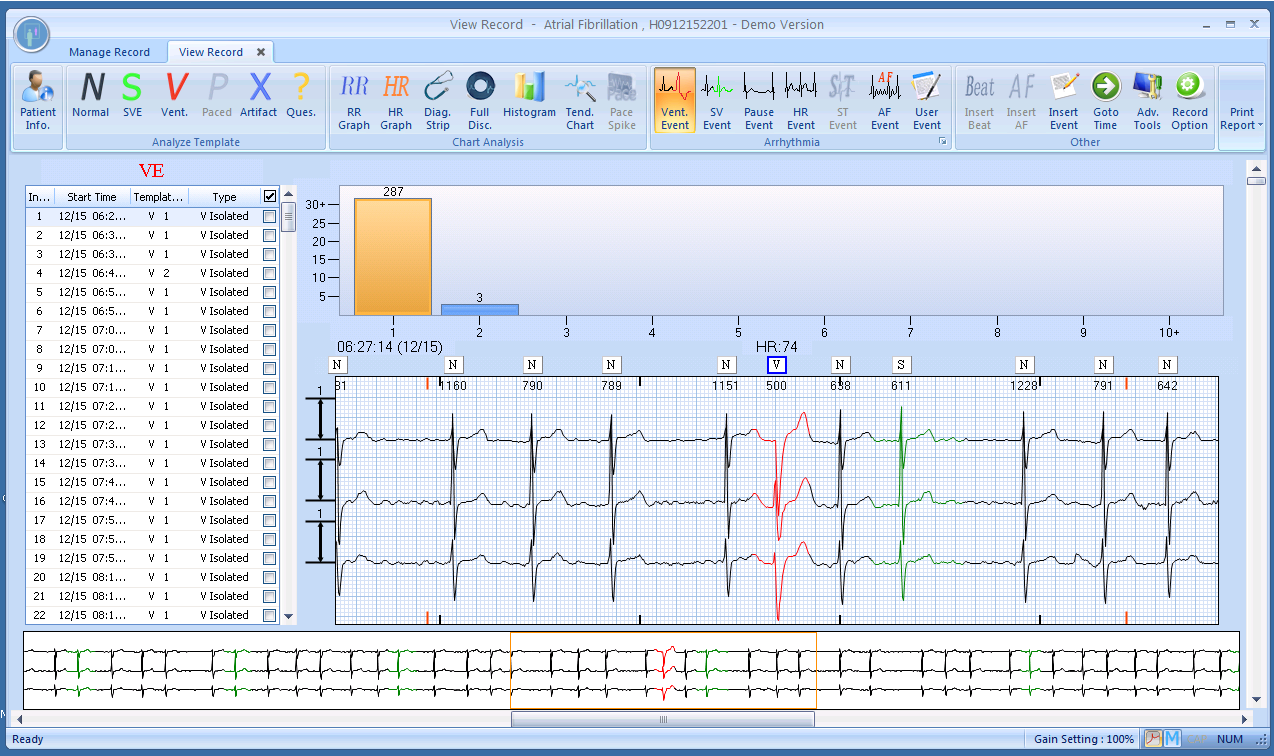The width and height of the screenshot is (1274, 756).
Task: Open the RR Graph chart
Action: coord(354,102)
